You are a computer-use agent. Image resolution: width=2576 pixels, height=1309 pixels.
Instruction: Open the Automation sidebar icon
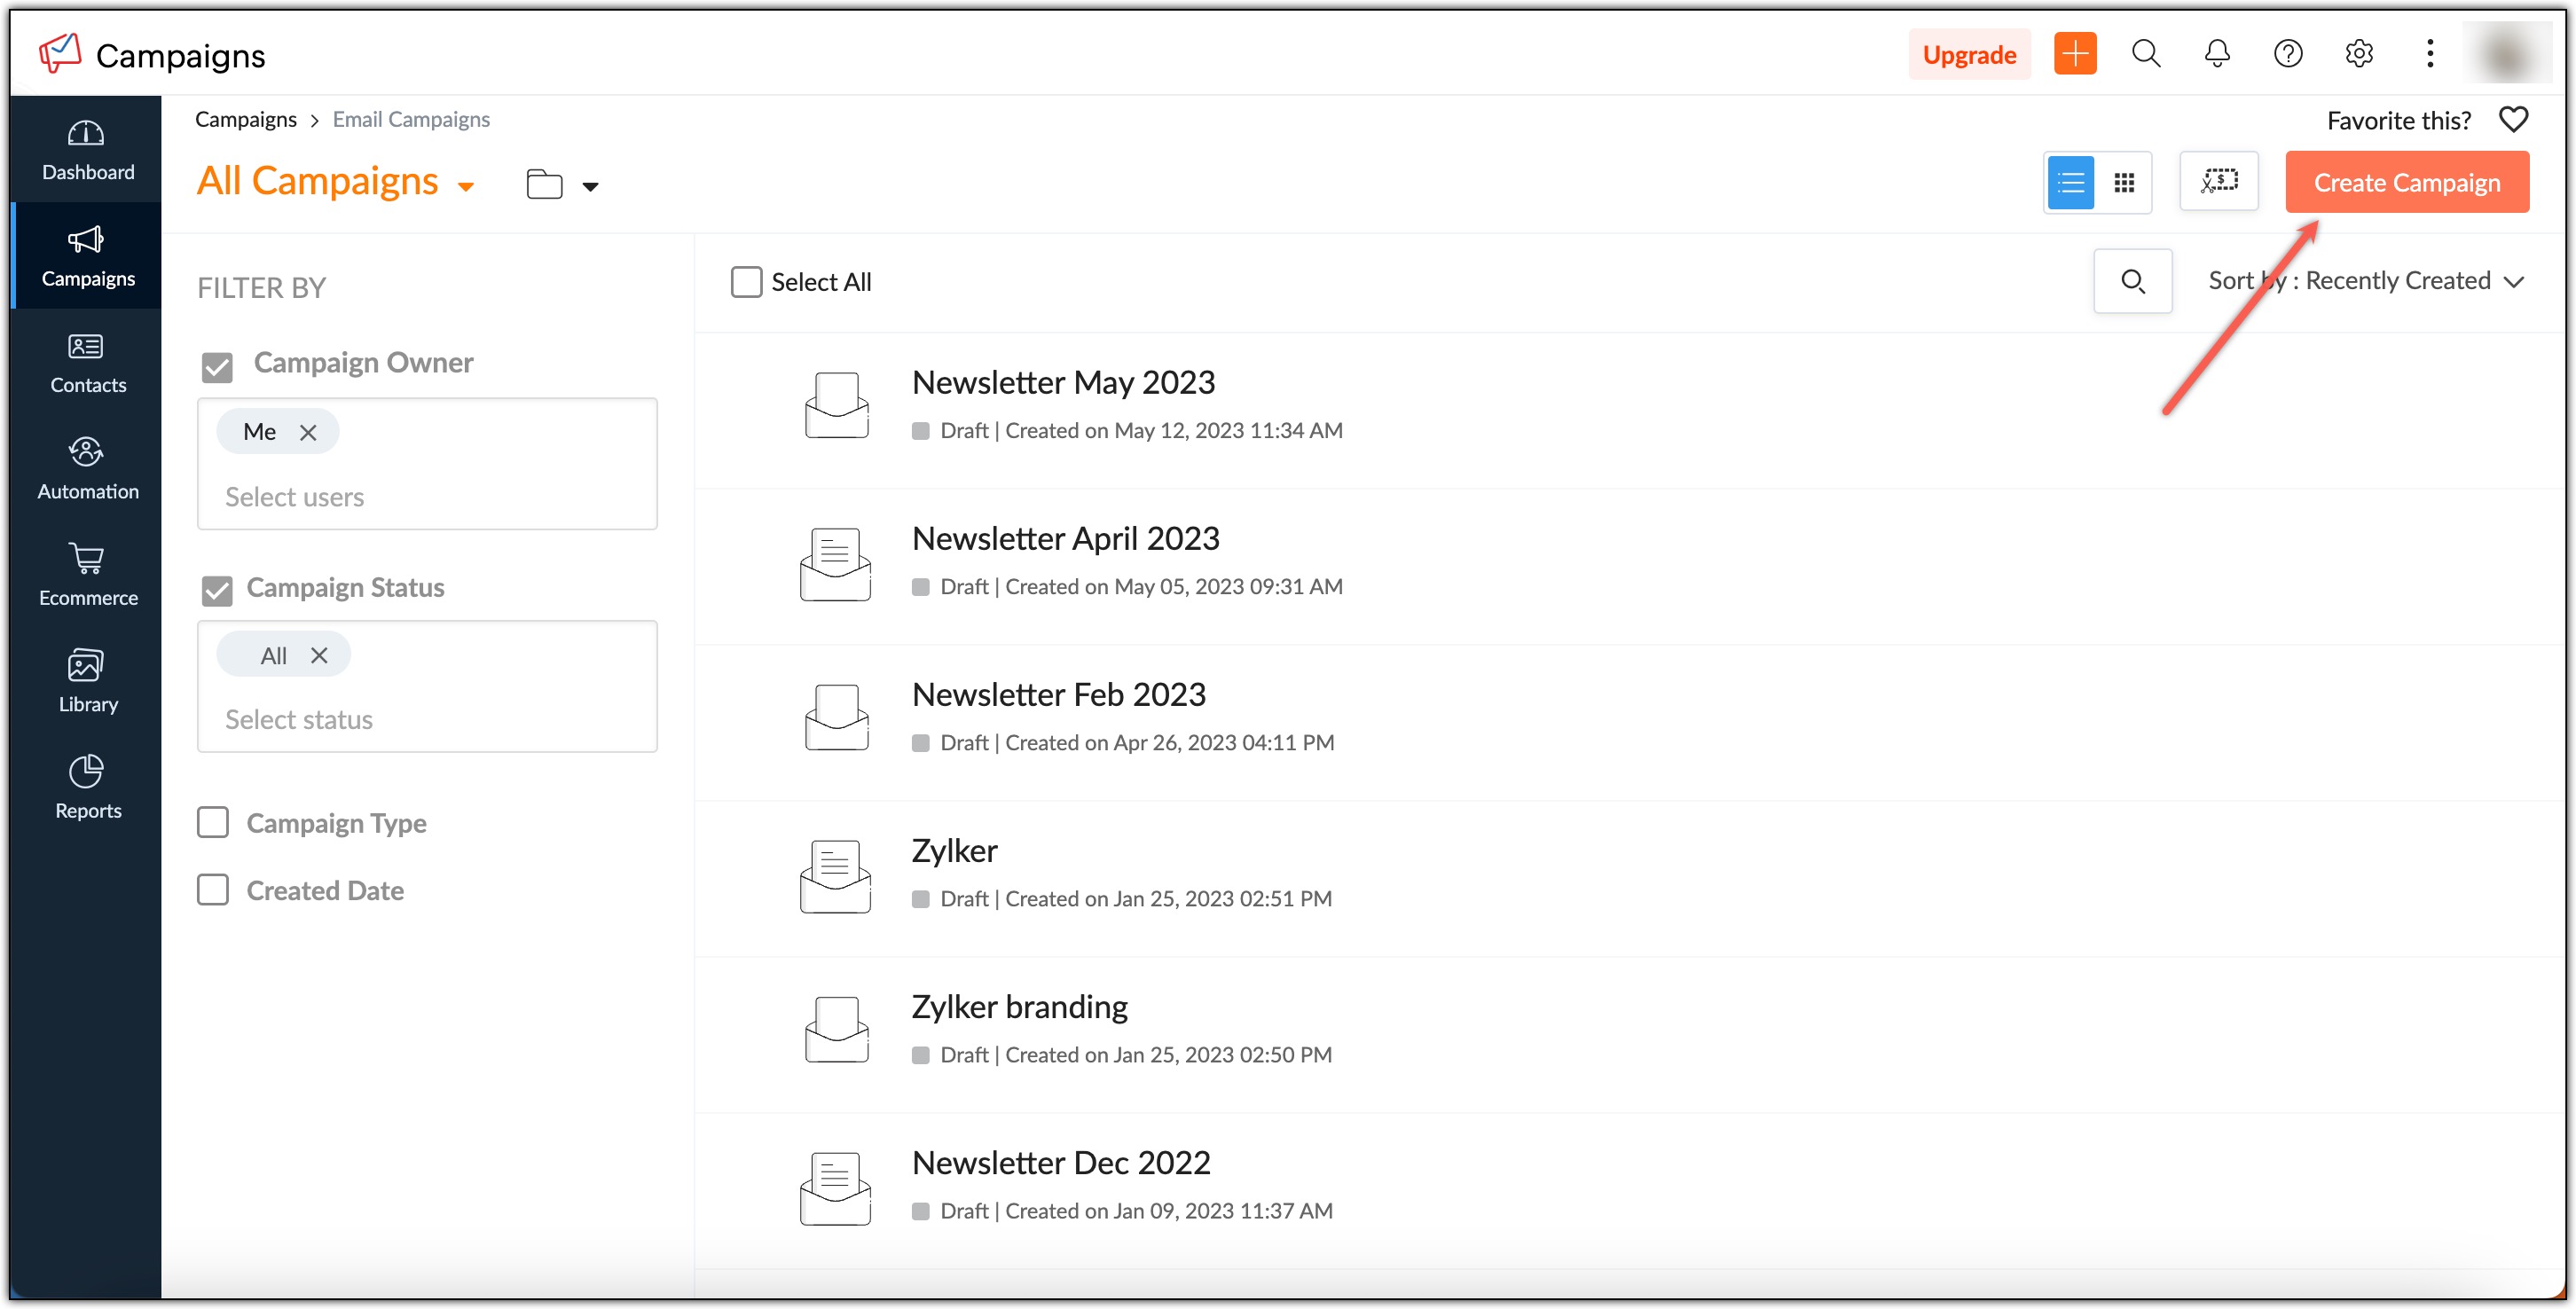click(87, 467)
